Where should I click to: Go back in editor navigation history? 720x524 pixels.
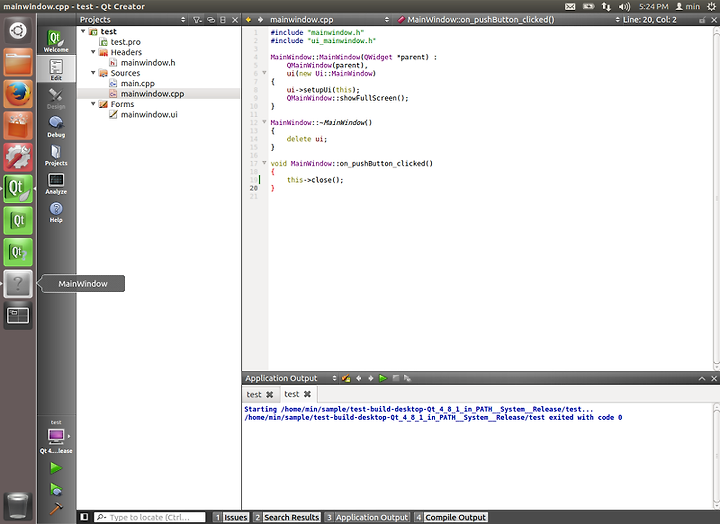coord(248,20)
